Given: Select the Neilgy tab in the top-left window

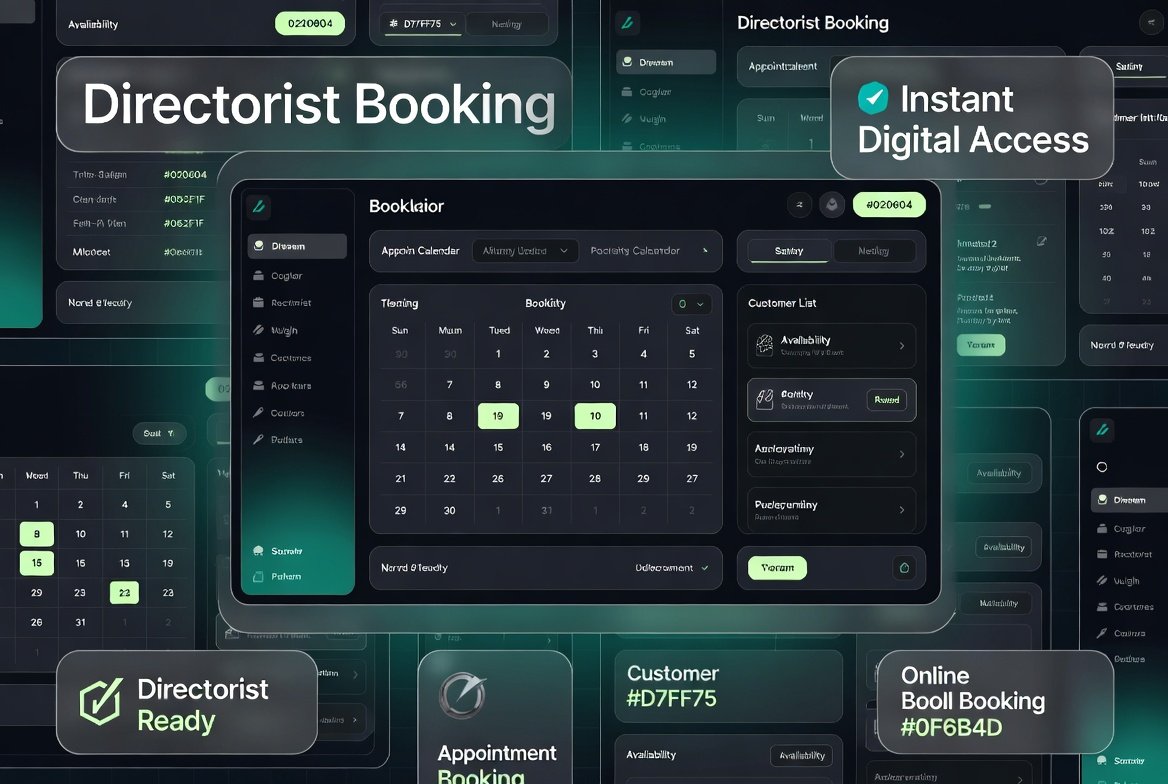Looking at the screenshot, I should (507, 24).
